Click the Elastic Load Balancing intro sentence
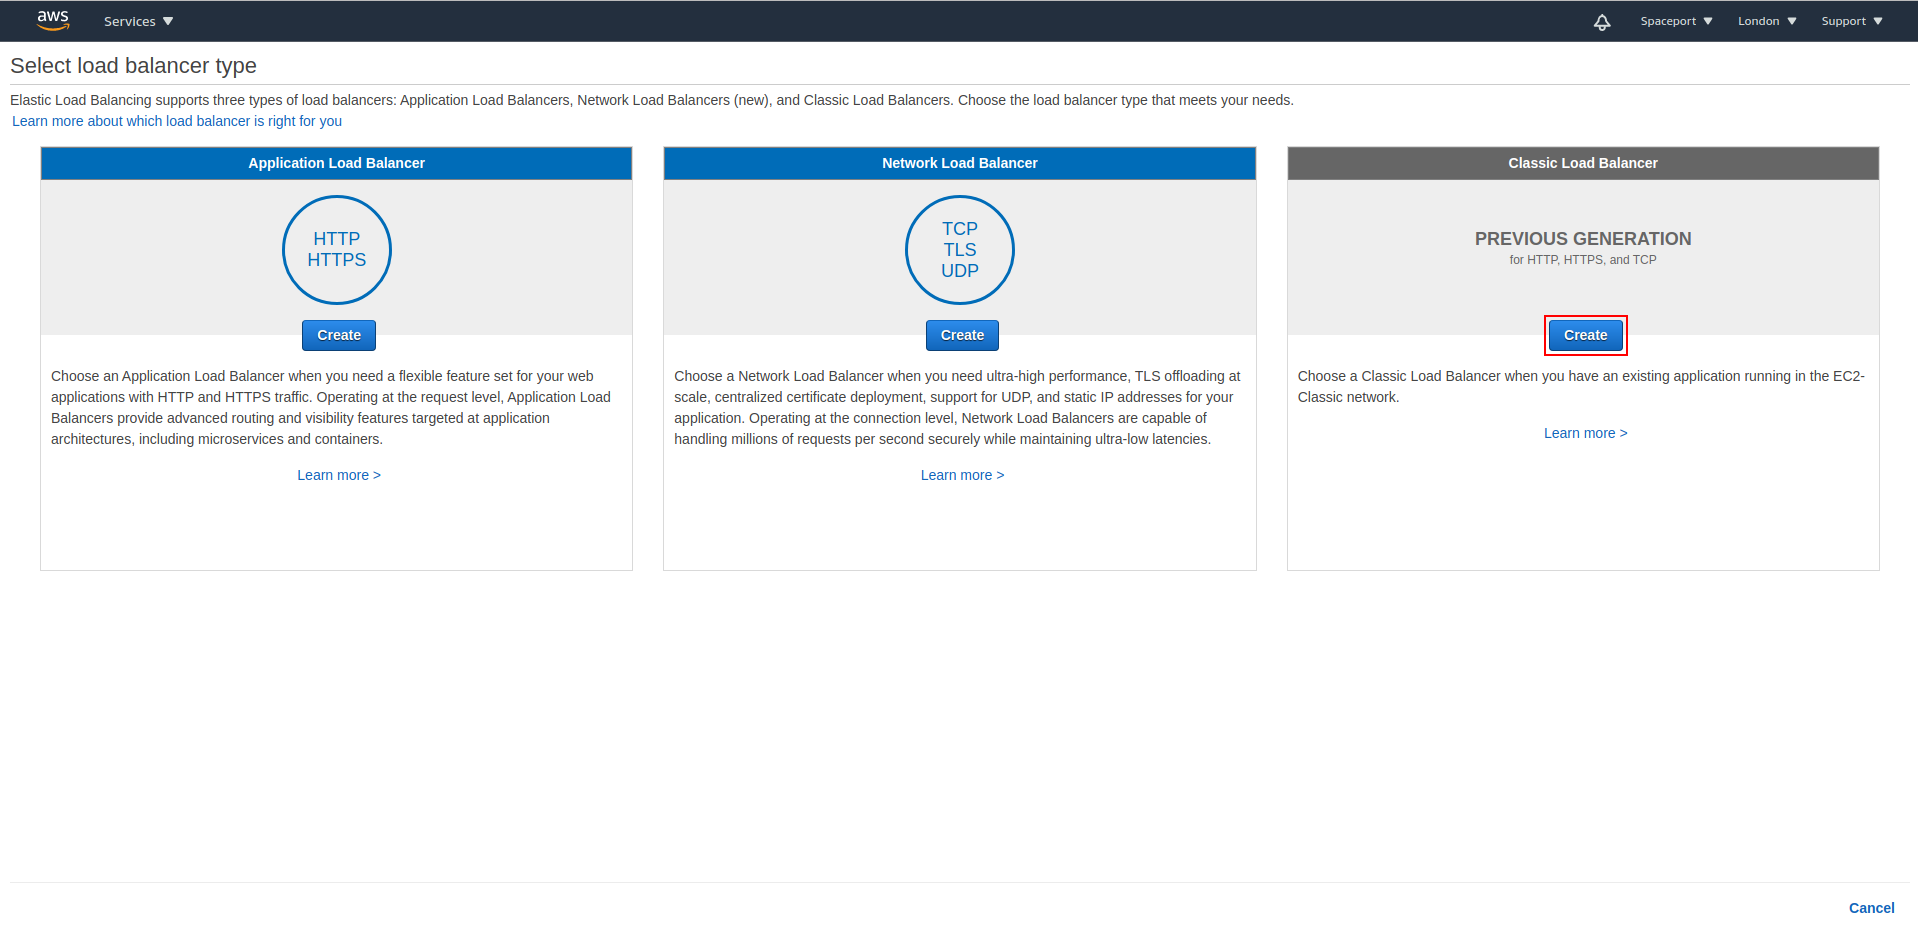 [652, 100]
